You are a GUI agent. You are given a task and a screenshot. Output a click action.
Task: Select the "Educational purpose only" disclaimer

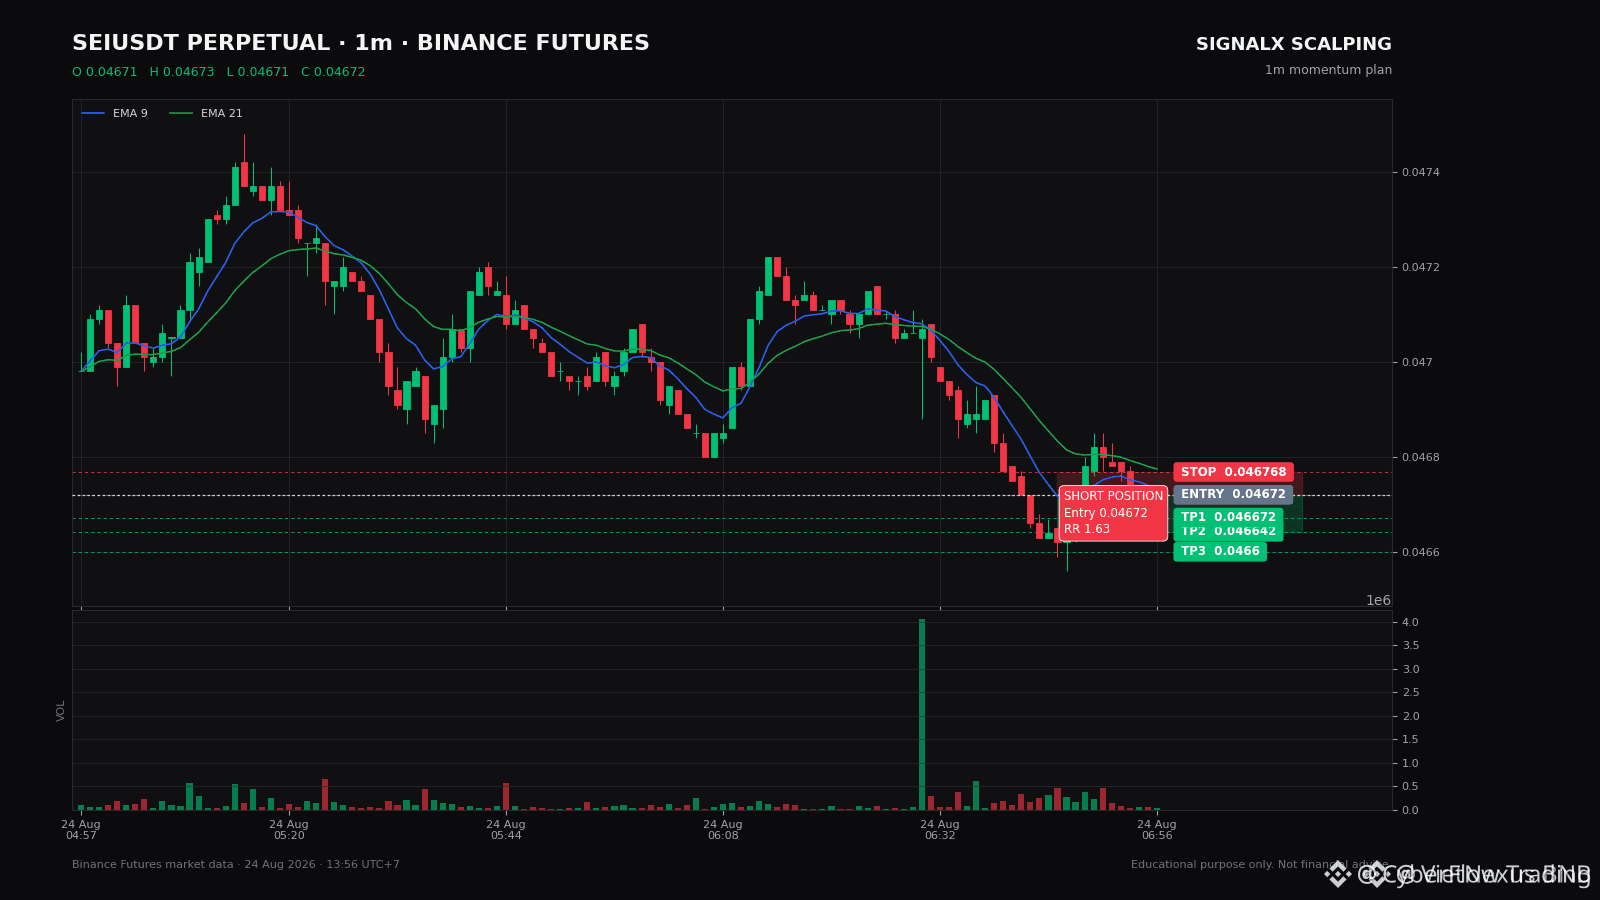pyautogui.click(x=1260, y=865)
